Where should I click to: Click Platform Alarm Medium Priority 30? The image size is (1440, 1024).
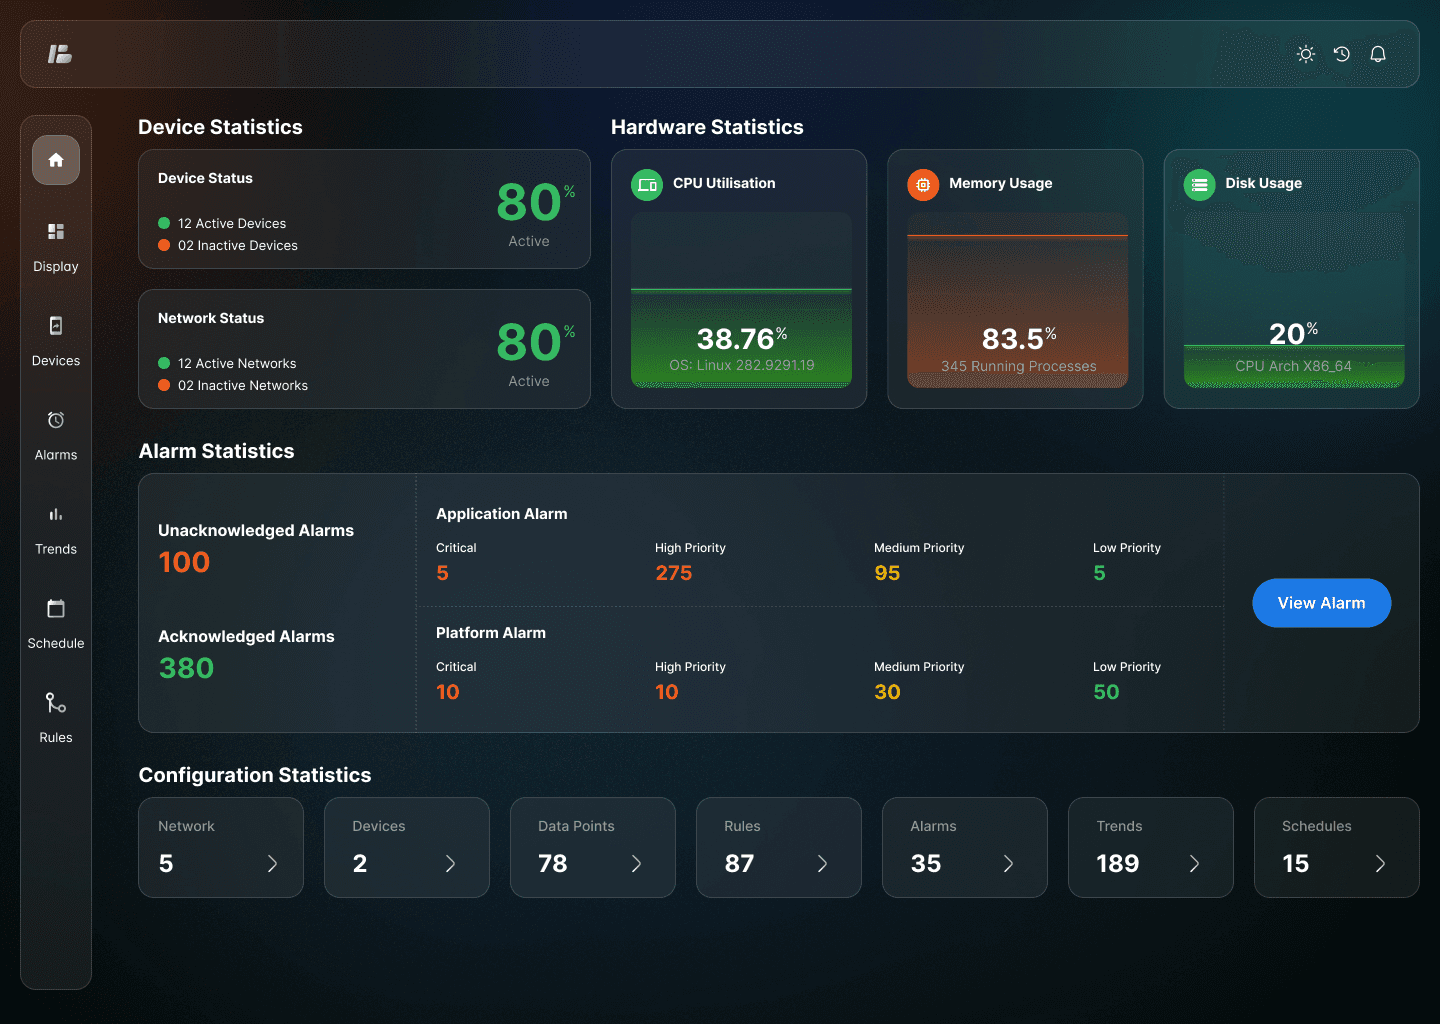coord(887,692)
